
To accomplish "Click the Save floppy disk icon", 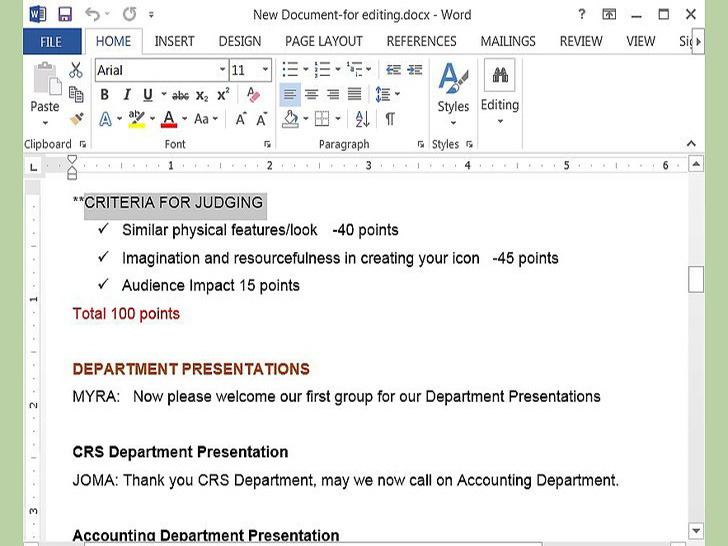I will 65,15.
